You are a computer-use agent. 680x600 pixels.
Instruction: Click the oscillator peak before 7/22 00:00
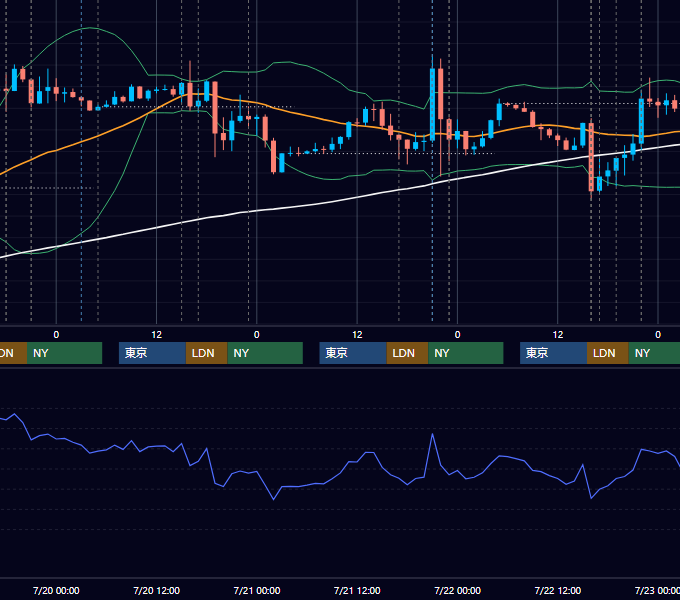tap(432, 434)
